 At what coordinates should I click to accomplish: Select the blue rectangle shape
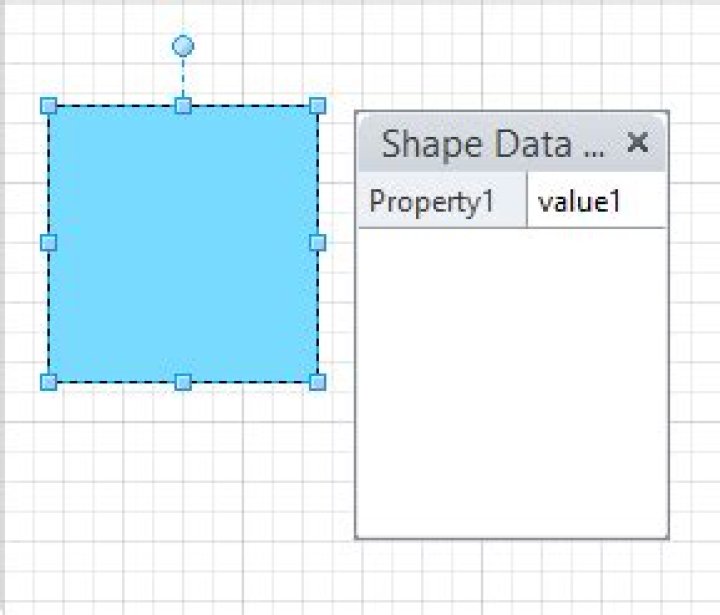(x=183, y=244)
